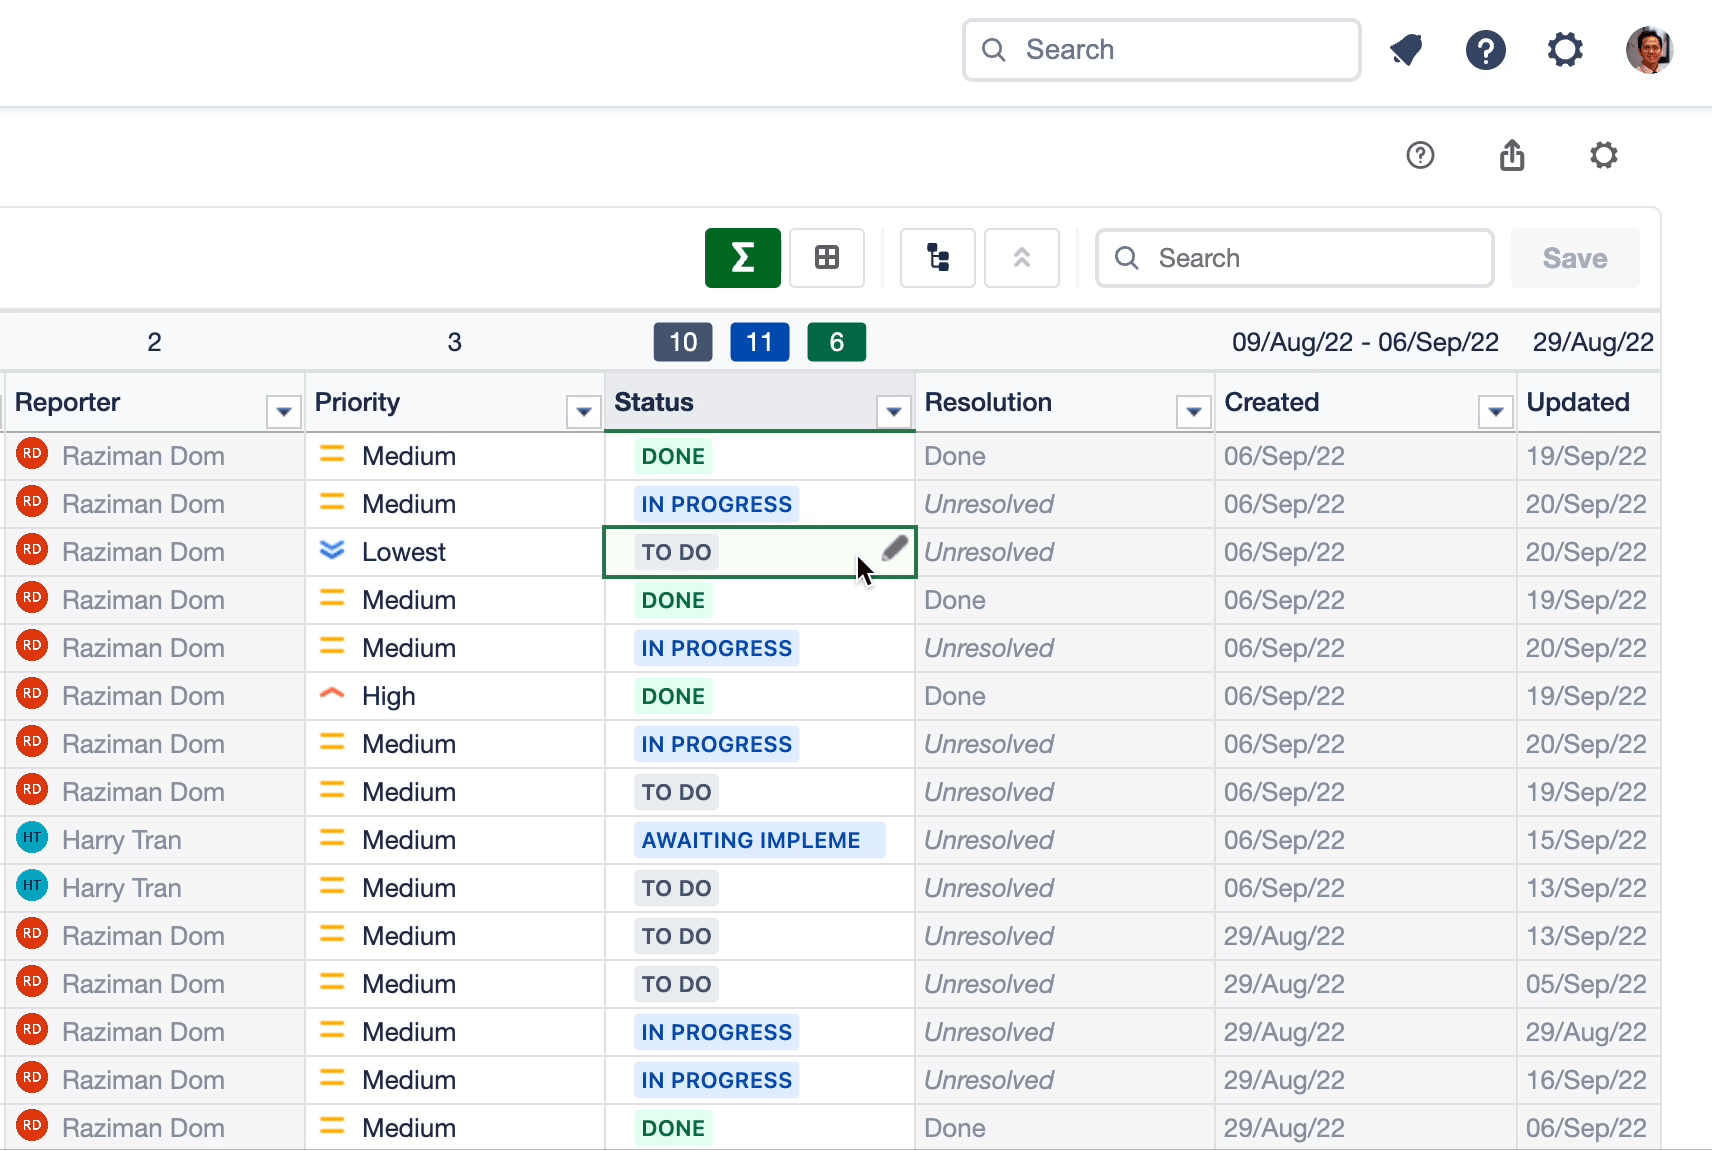Open the Created column filter dropdown
This screenshot has height=1150, width=1712.
coord(1495,410)
